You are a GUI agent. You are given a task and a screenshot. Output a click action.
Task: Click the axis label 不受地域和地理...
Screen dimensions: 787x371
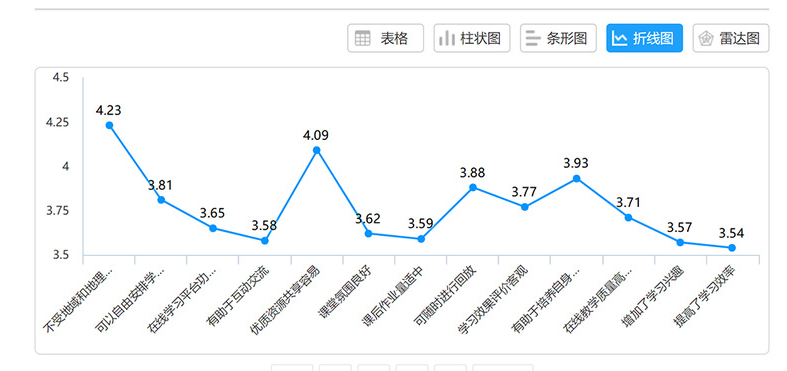(x=78, y=300)
